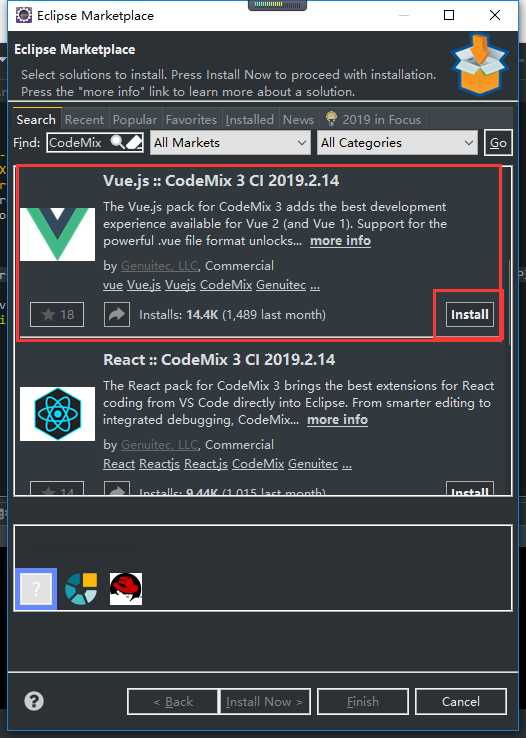Switch to the Popular tab
This screenshot has height=738, width=526.
[135, 120]
